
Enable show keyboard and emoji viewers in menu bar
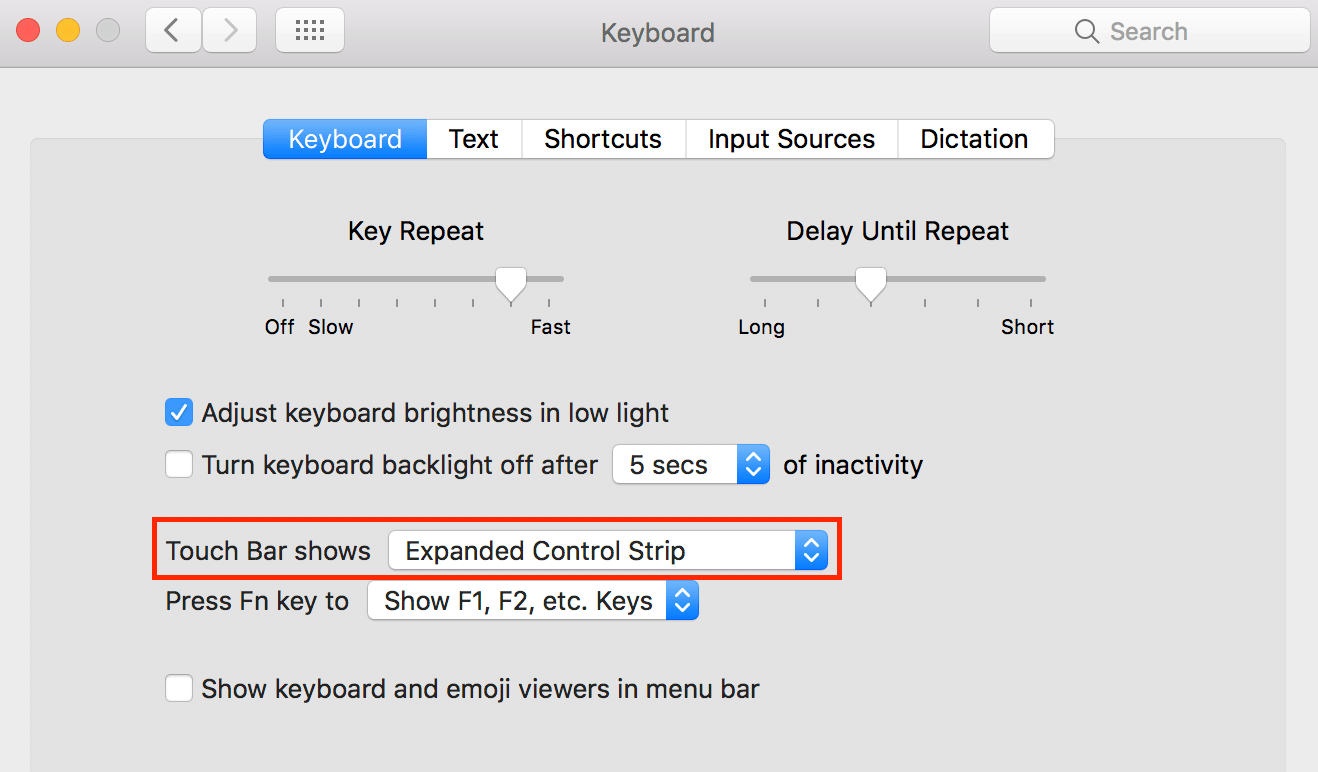(178, 688)
